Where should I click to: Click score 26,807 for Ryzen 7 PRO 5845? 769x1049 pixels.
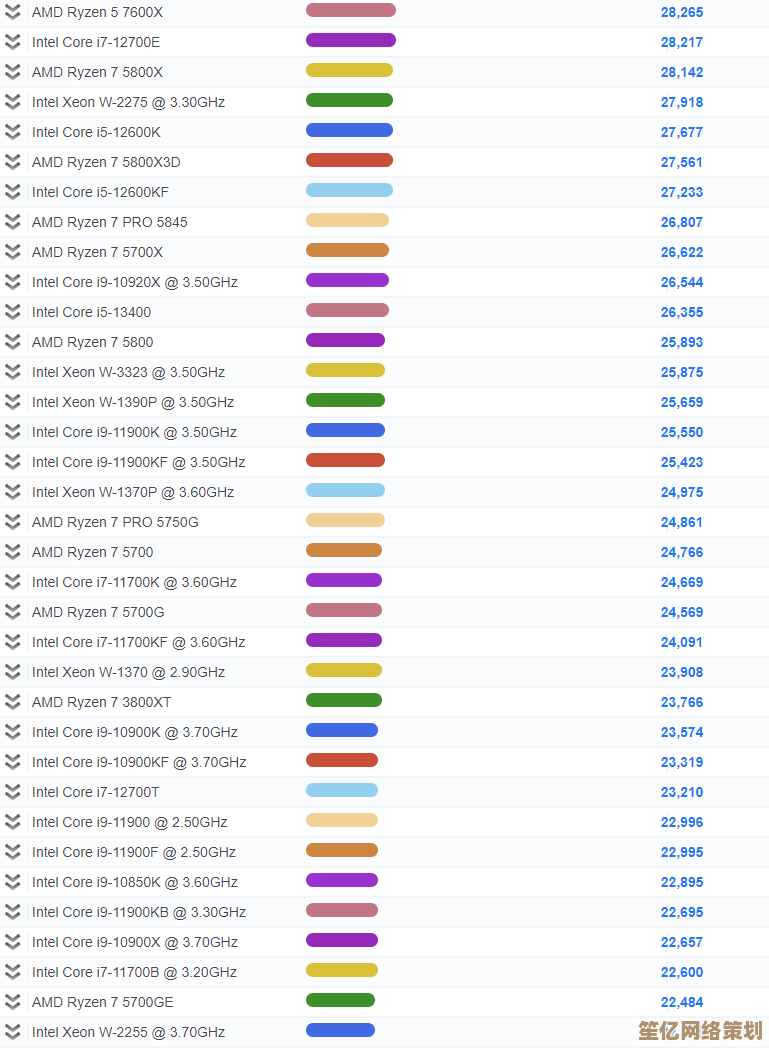[x=681, y=222]
